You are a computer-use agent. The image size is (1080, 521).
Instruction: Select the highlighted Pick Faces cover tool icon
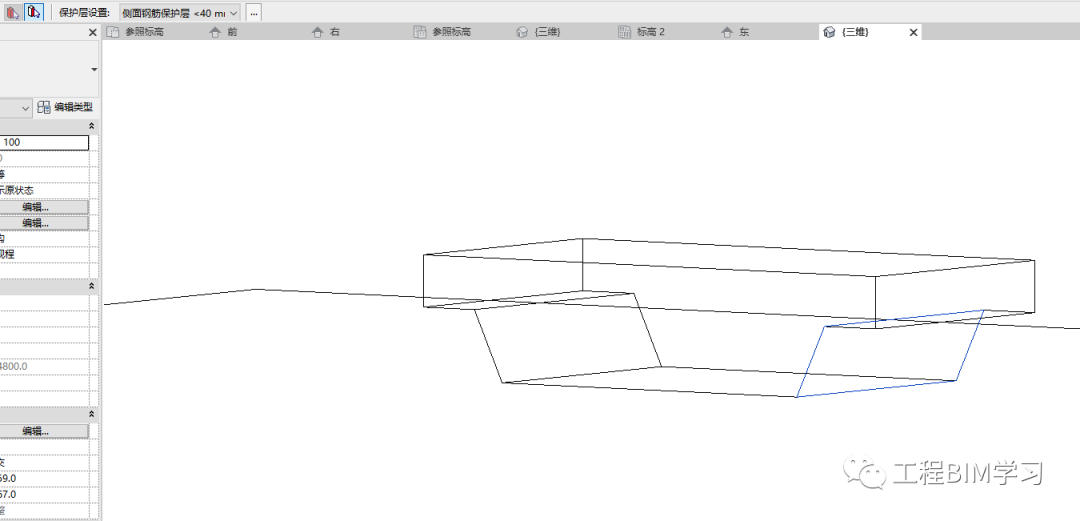34,12
